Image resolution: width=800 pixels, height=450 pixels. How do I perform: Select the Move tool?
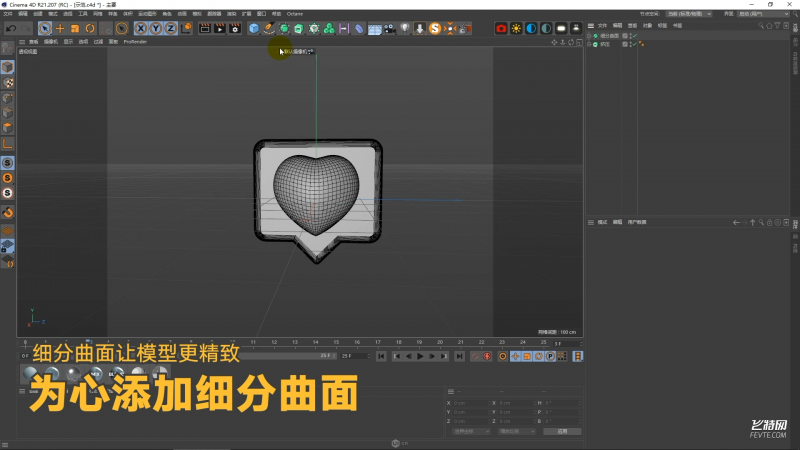[x=60, y=28]
